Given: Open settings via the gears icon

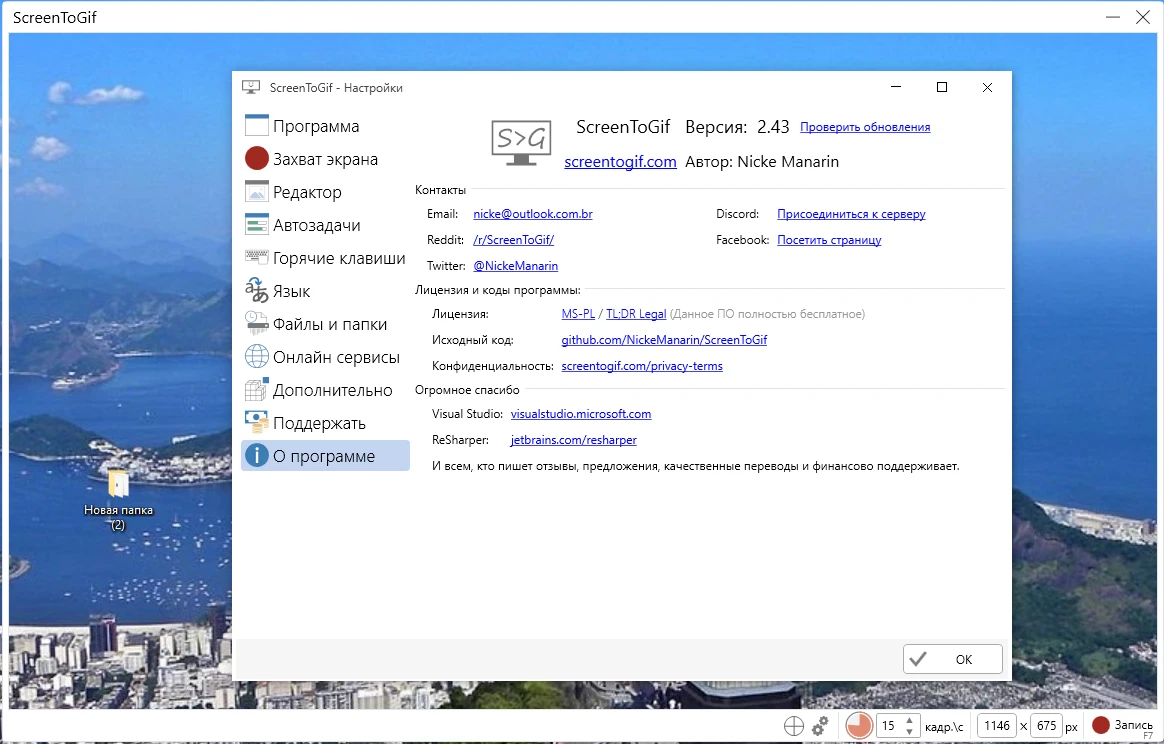Looking at the screenshot, I should [x=821, y=726].
